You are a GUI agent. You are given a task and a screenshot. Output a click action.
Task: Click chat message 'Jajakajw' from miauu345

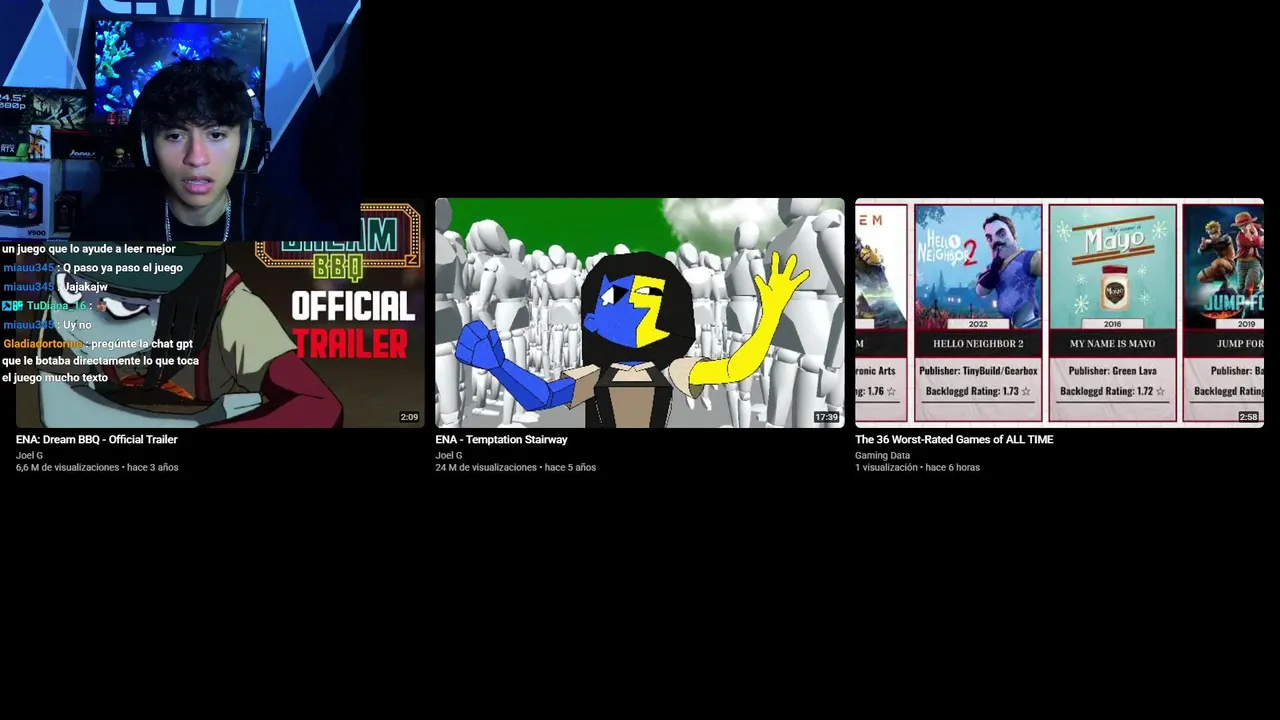pos(86,287)
